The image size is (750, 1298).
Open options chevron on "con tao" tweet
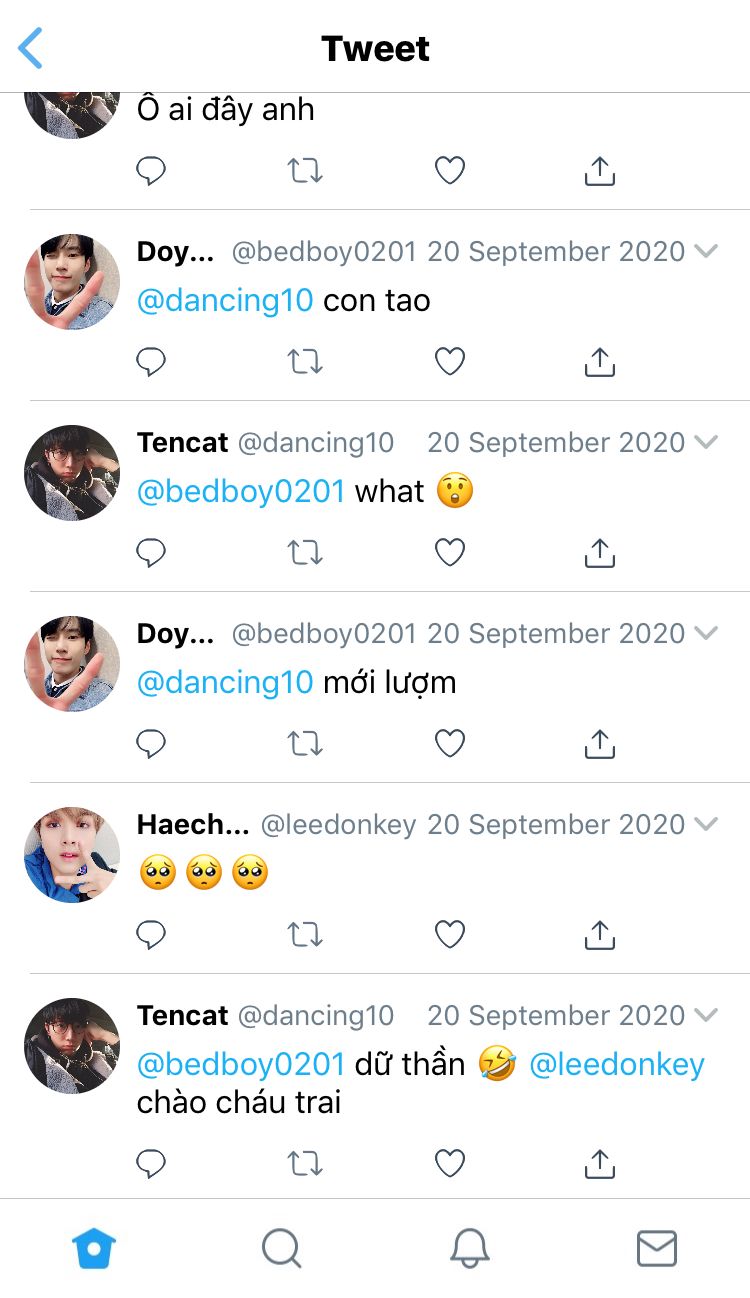(x=706, y=251)
